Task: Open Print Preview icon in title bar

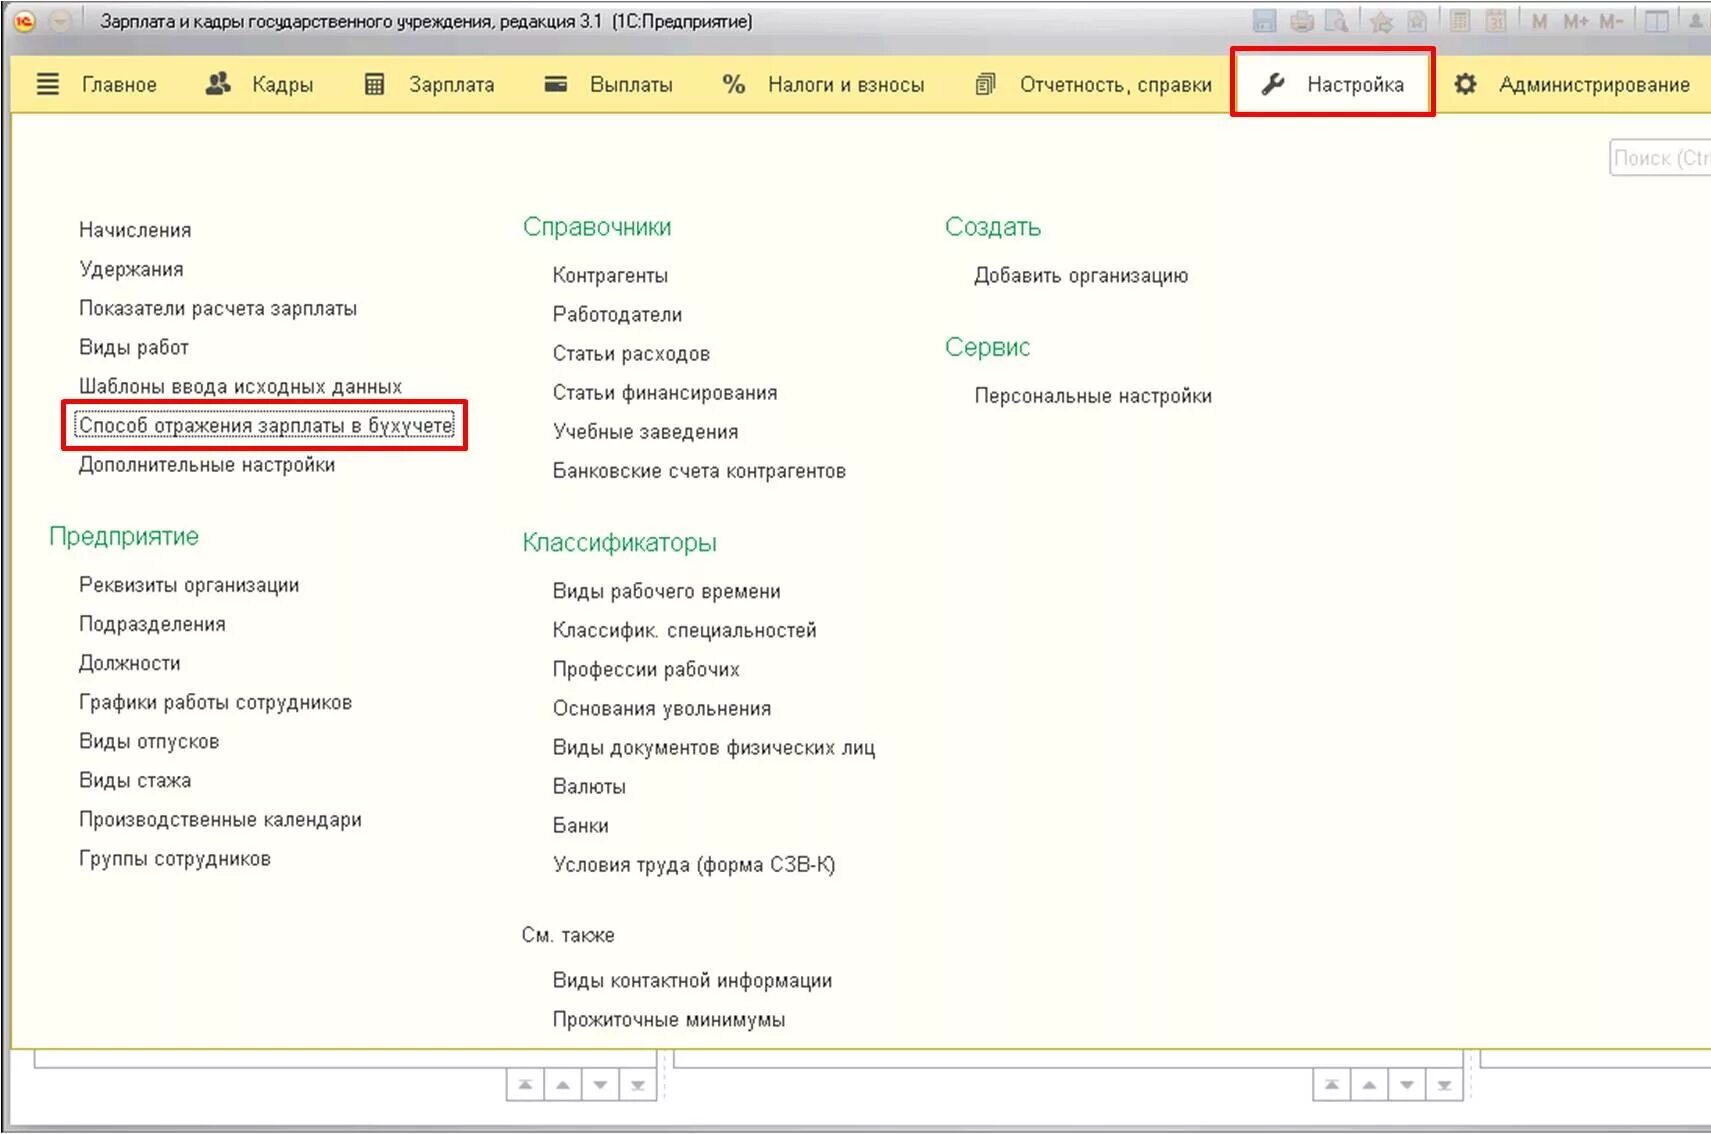Action: [1336, 21]
